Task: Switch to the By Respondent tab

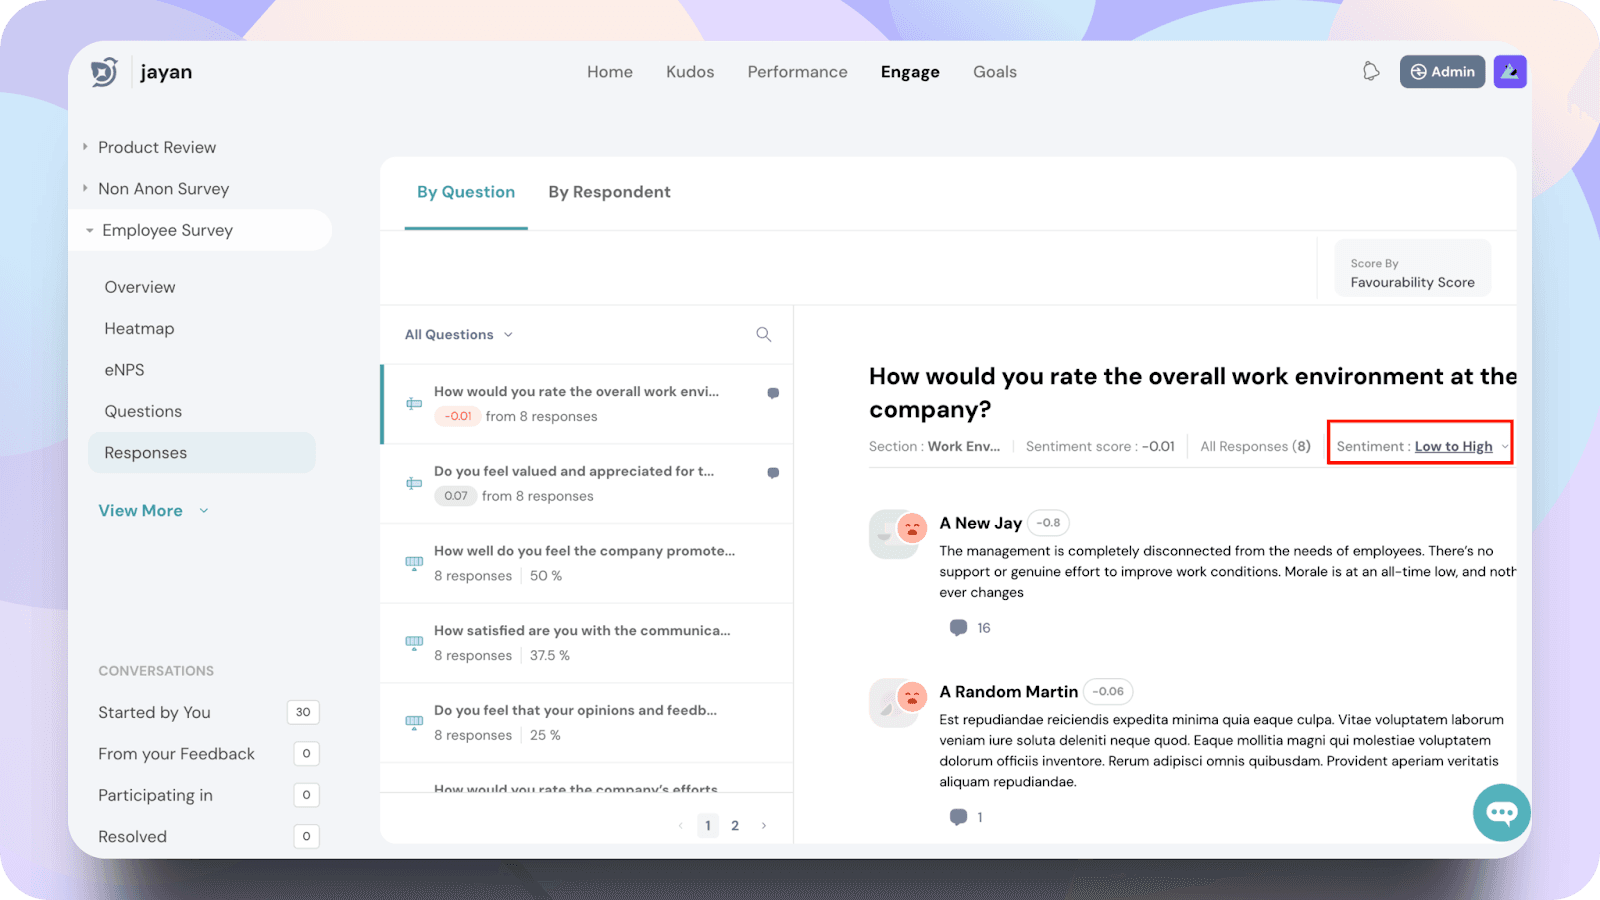Action: [609, 192]
